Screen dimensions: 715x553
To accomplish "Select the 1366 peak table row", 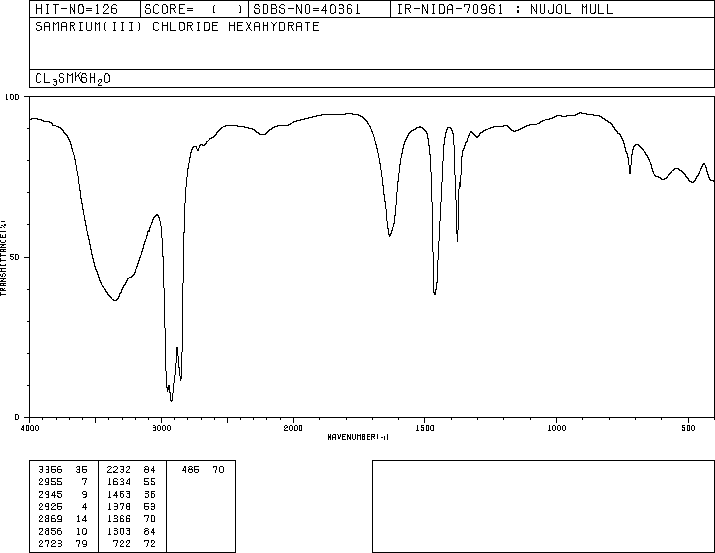I will point(131,519).
